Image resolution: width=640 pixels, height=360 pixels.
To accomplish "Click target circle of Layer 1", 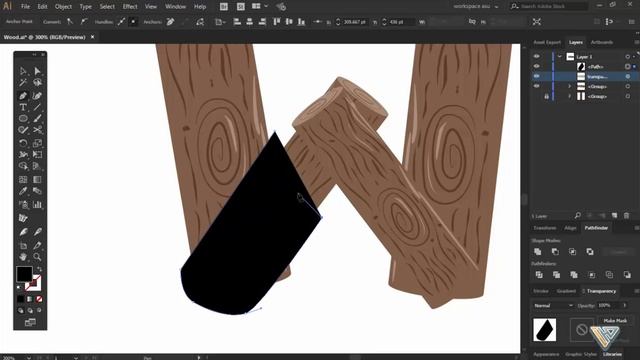I will (628, 56).
